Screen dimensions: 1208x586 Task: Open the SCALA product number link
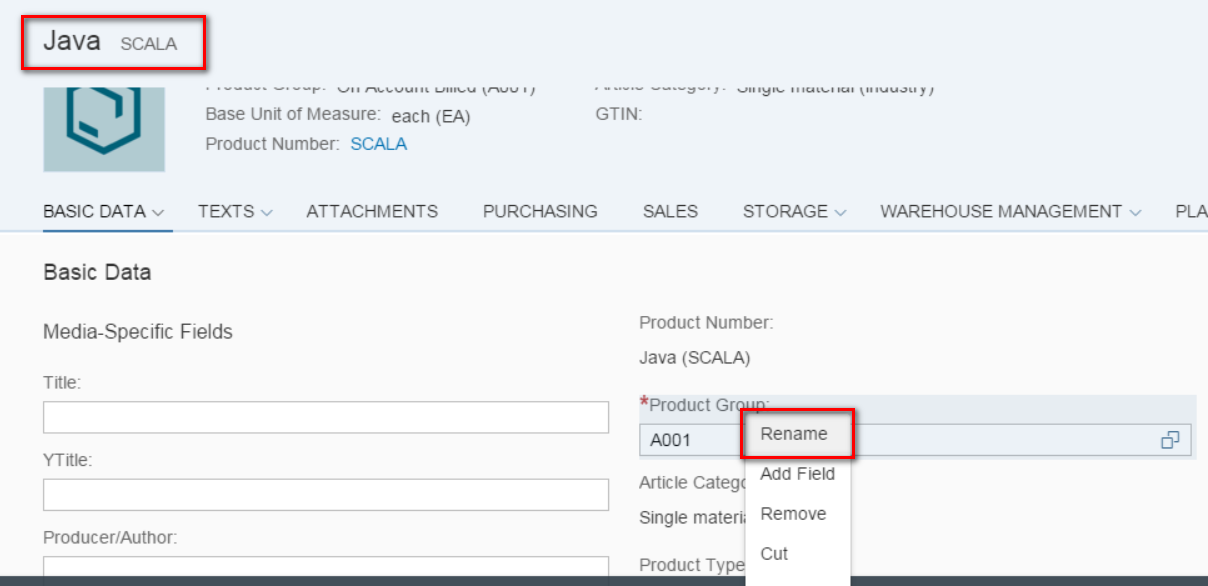click(x=378, y=144)
